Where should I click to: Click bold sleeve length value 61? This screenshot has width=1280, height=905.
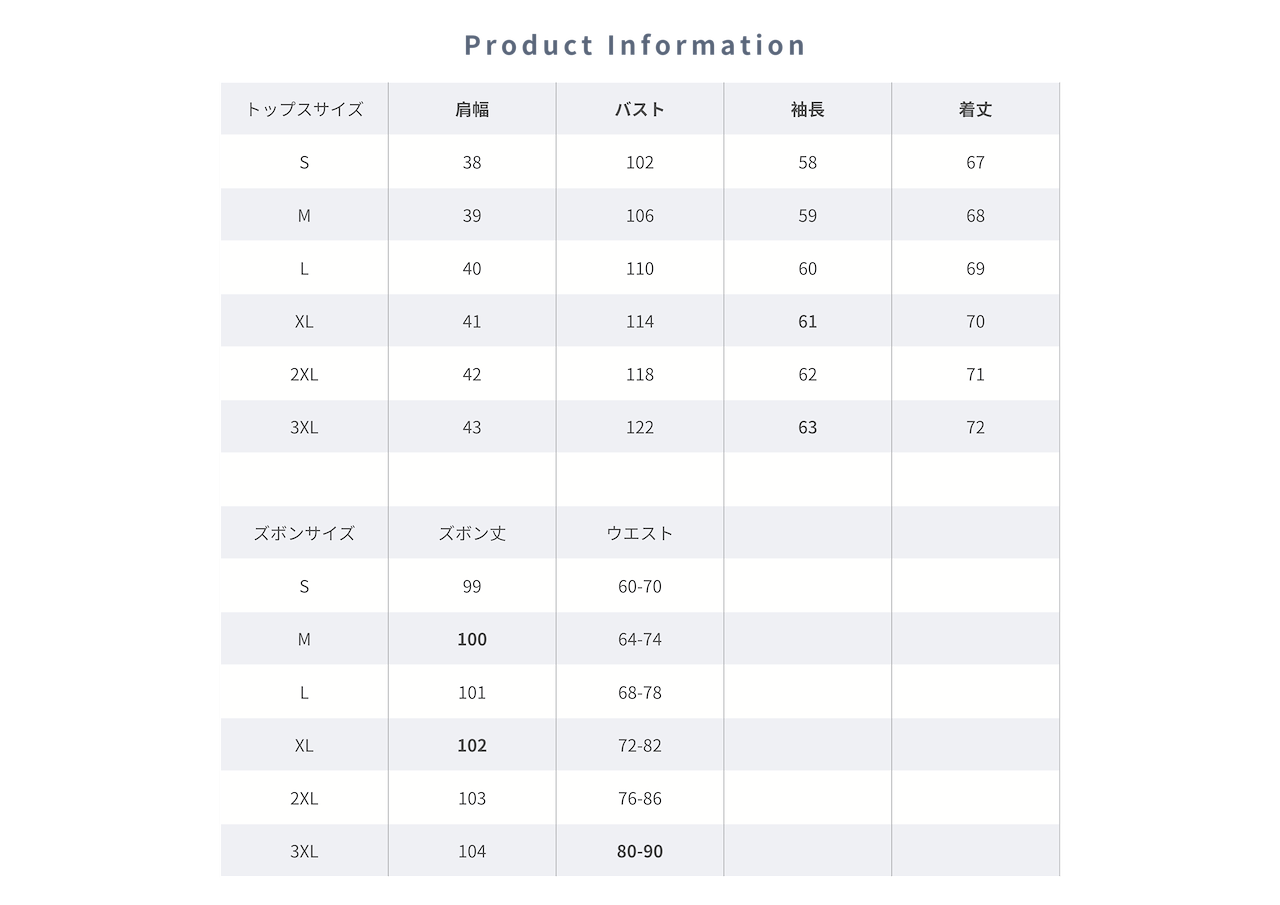pyautogui.click(x=808, y=321)
